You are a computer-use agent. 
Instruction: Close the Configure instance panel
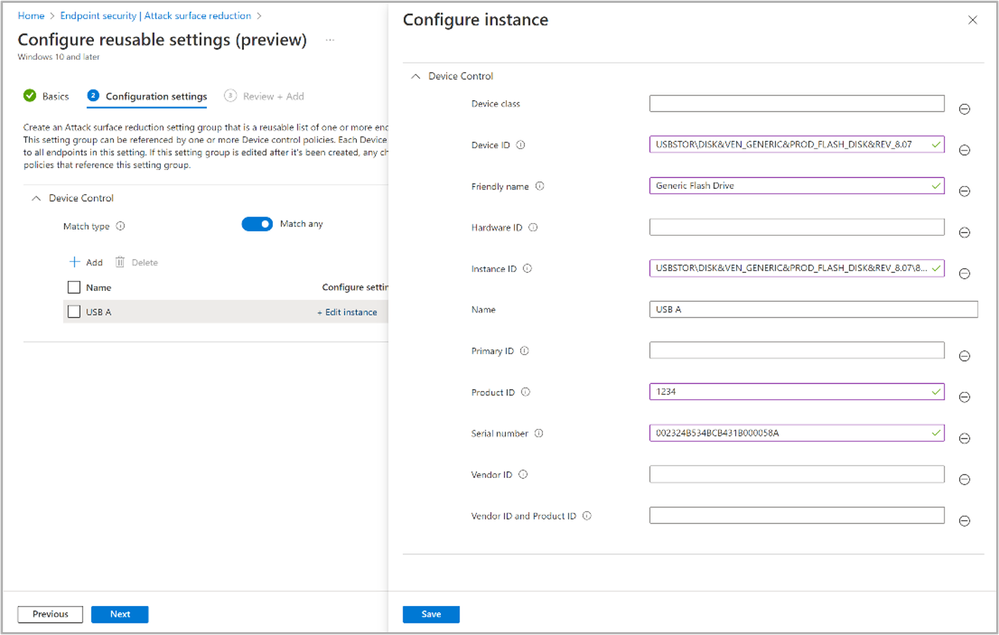[x=972, y=20]
